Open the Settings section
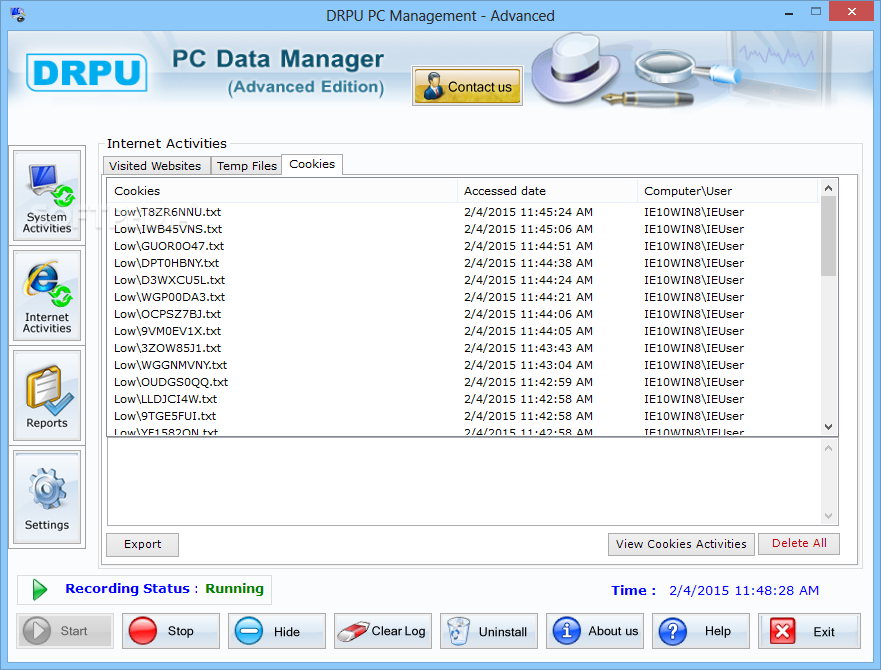Image resolution: width=881 pixels, height=670 pixels. click(47, 497)
